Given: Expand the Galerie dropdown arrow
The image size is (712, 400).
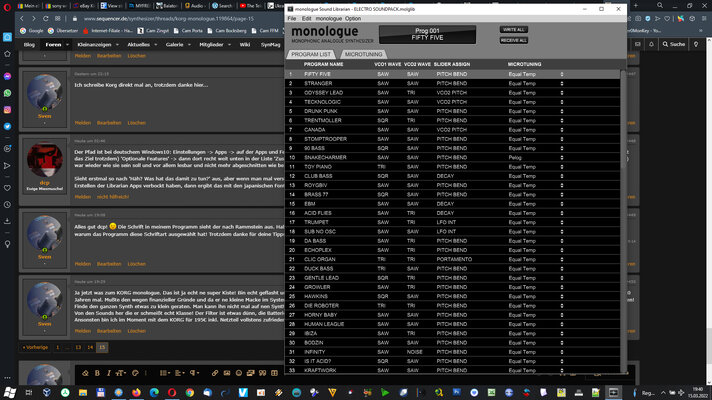Looking at the screenshot, I should click(x=189, y=44).
